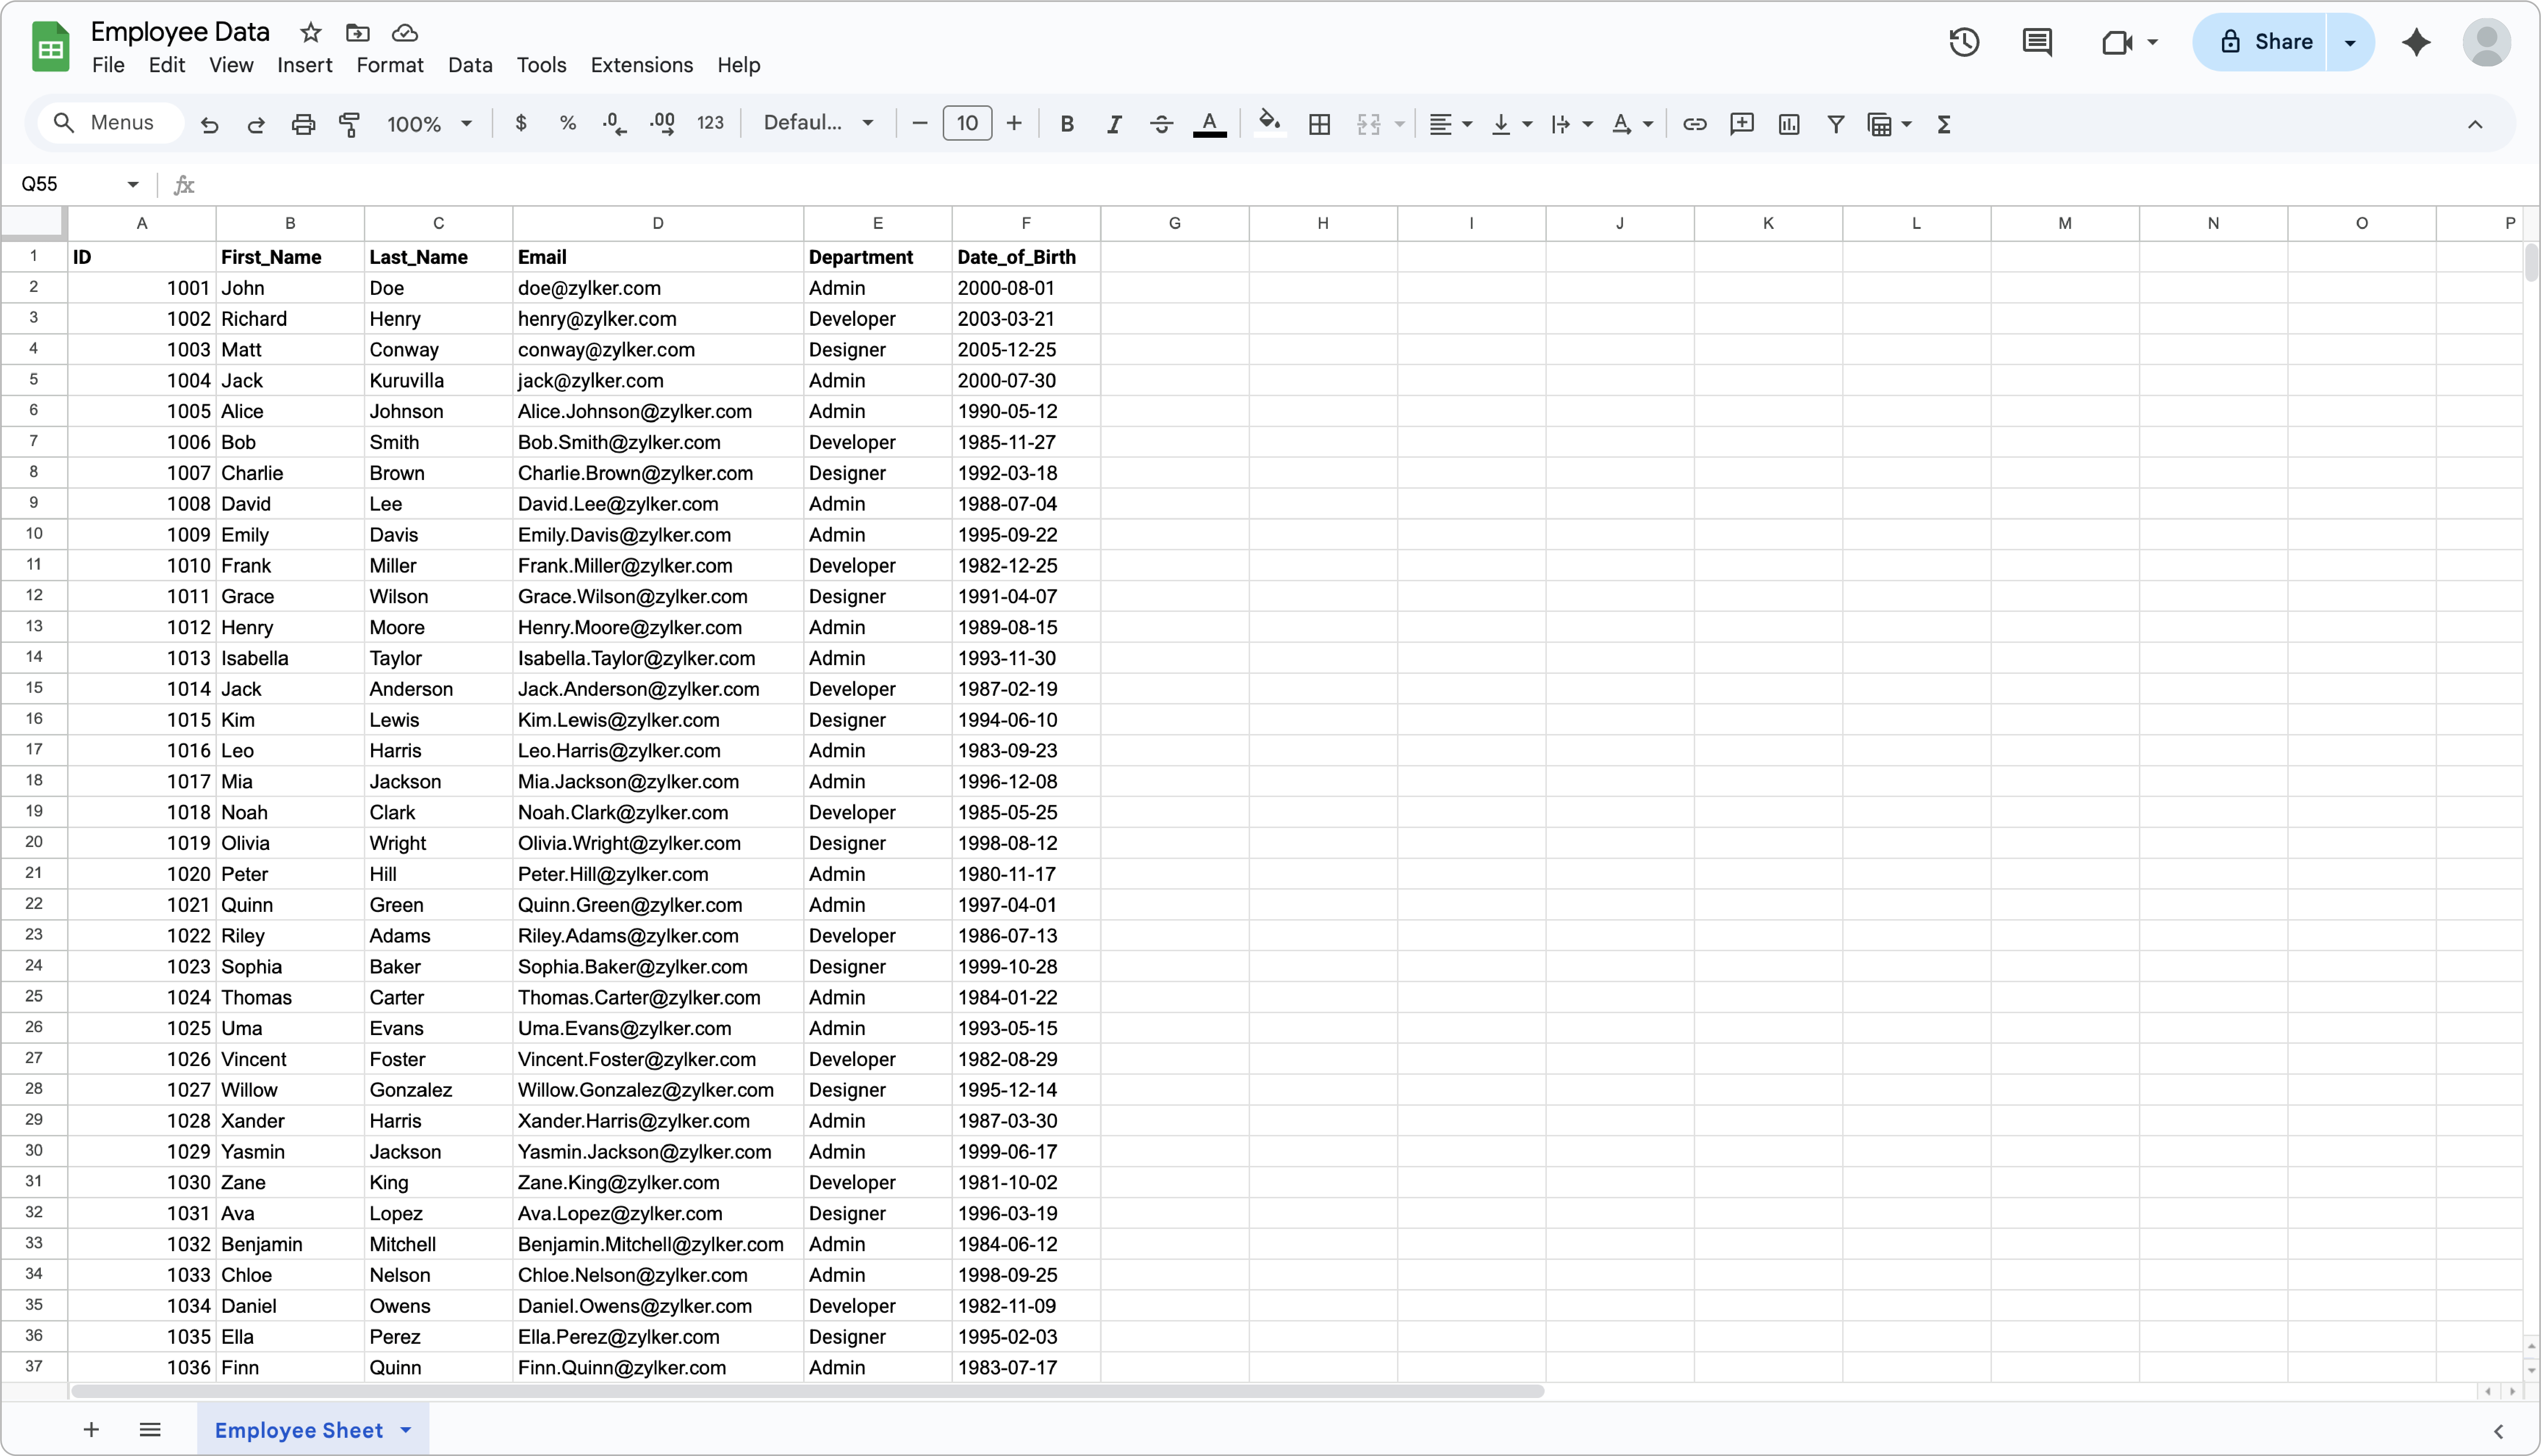Viewport: 2541px width, 1456px height.
Task: Open the font family dropdown
Action: tap(818, 123)
